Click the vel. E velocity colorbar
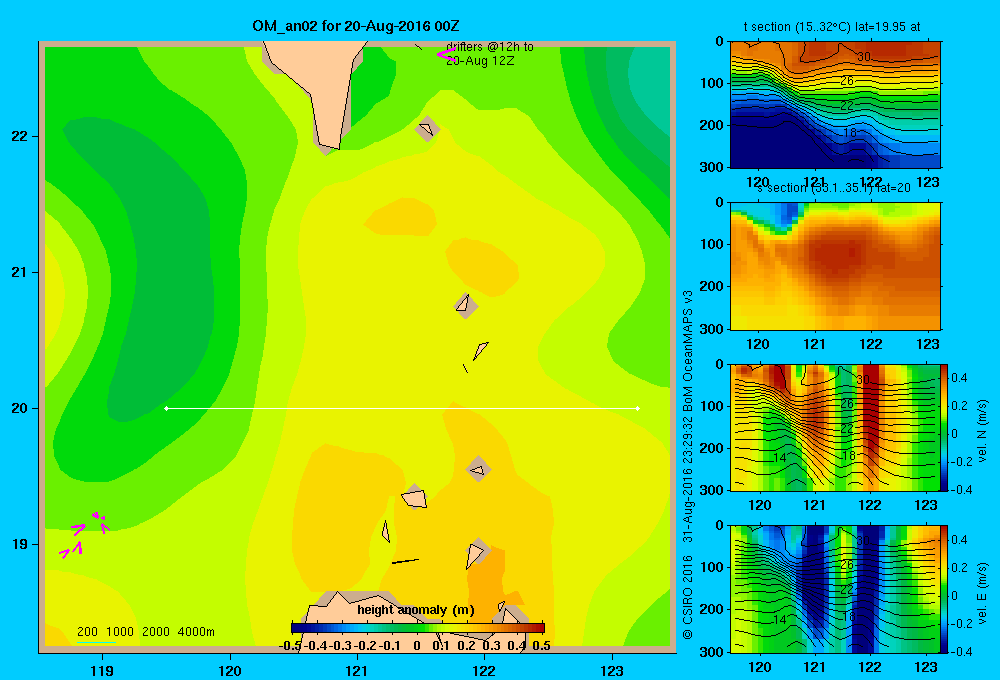The width and height of the screenshot is (1000, 680). tap(945, 589)
